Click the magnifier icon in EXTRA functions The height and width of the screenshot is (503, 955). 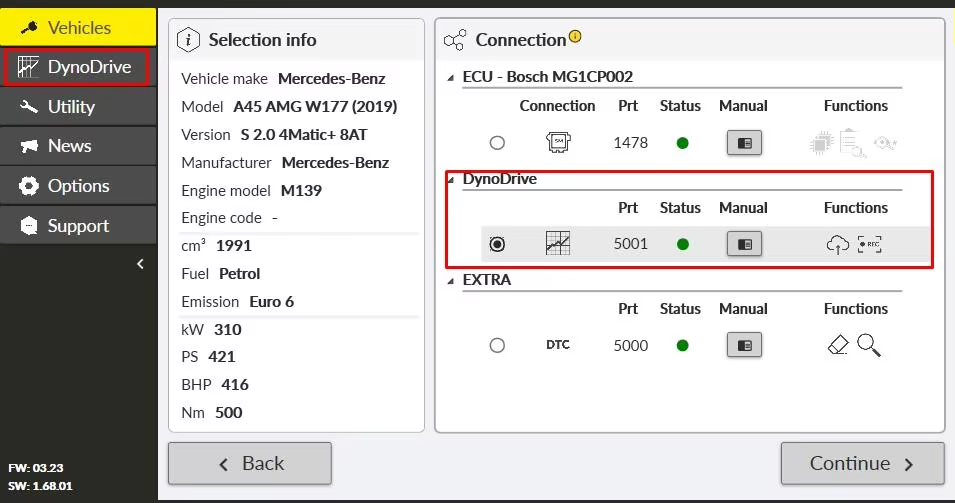point(869,345)
